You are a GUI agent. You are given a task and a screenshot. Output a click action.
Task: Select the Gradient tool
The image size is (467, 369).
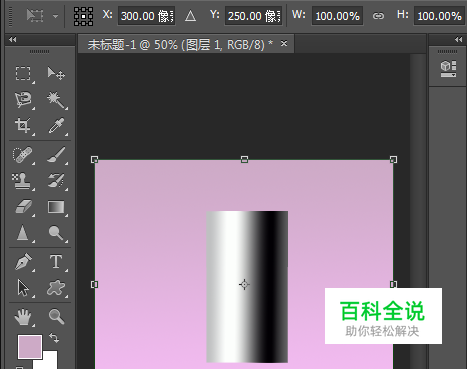click(56, 207)
